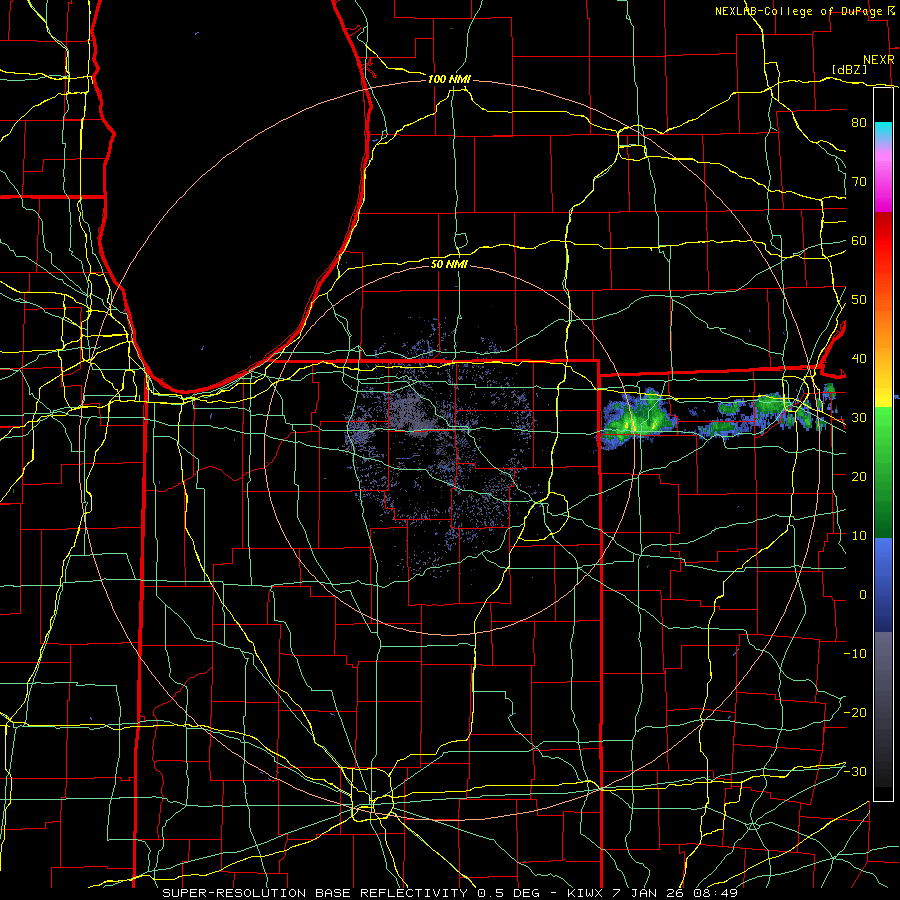900x900 pixels.
Task: Click the 30 dBZ label on the scale
Action: [859, 418]
